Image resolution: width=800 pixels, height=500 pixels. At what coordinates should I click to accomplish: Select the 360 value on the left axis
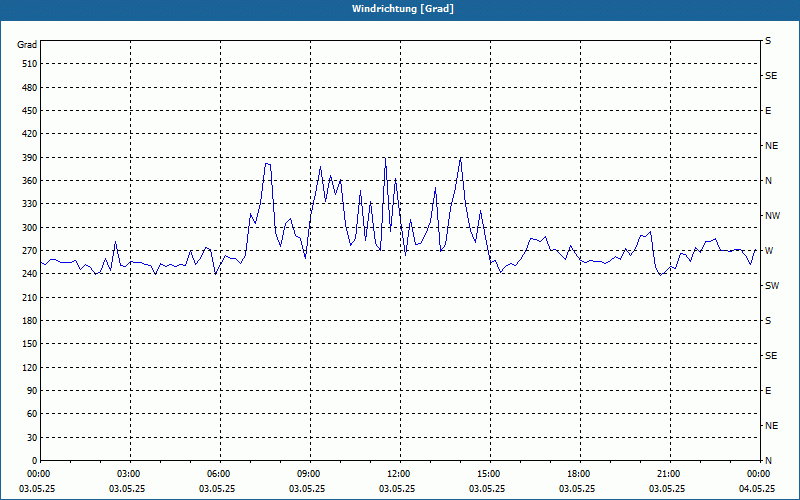click(30, 181)
